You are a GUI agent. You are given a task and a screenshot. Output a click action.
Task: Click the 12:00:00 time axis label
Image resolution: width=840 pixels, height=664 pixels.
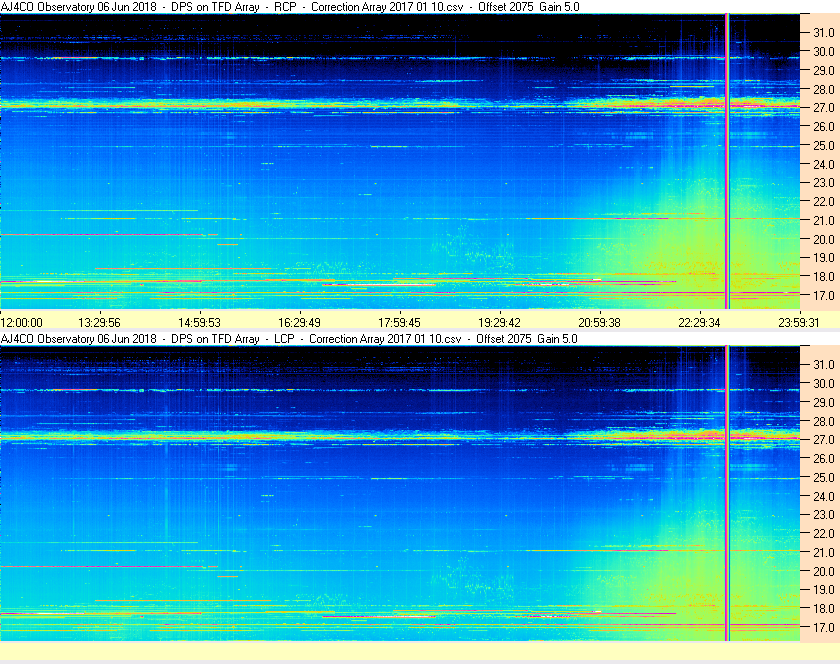tap(21, 323)
